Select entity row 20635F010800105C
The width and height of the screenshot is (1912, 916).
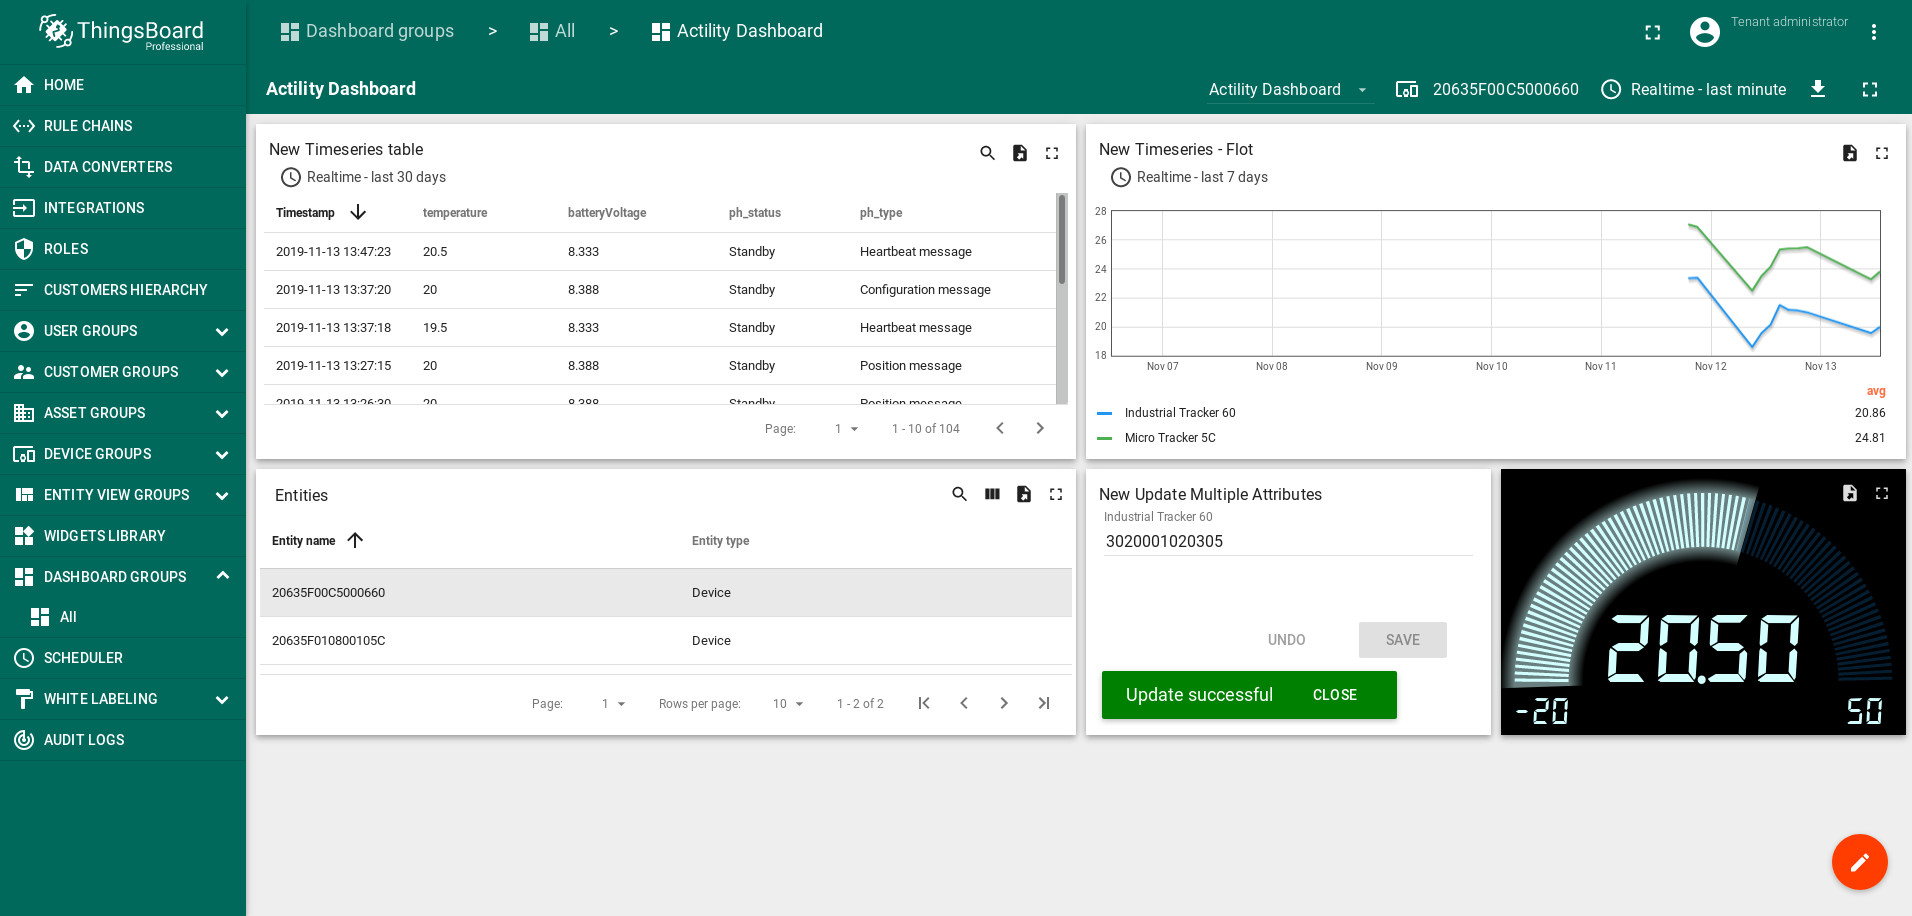coord(666,641)
